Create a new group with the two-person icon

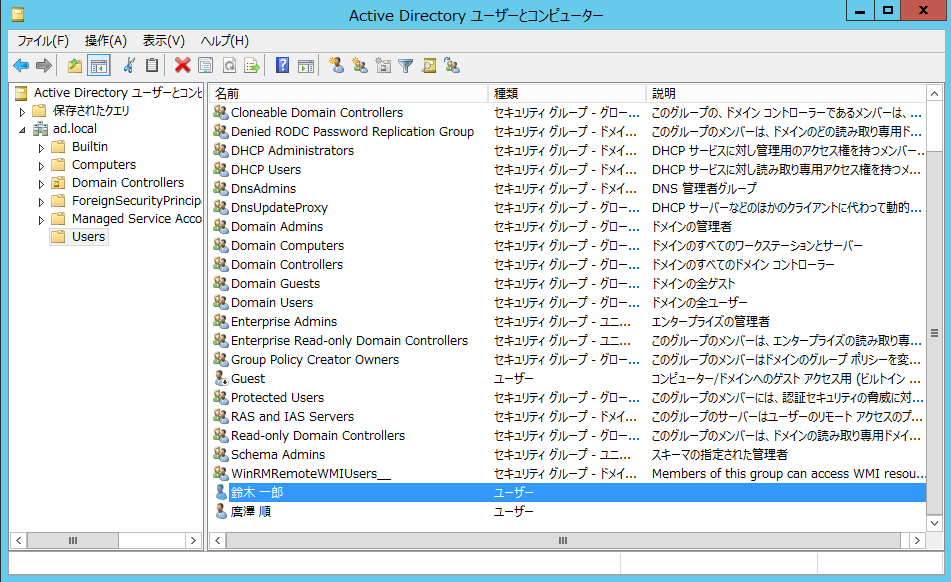(x=360, y=65)
